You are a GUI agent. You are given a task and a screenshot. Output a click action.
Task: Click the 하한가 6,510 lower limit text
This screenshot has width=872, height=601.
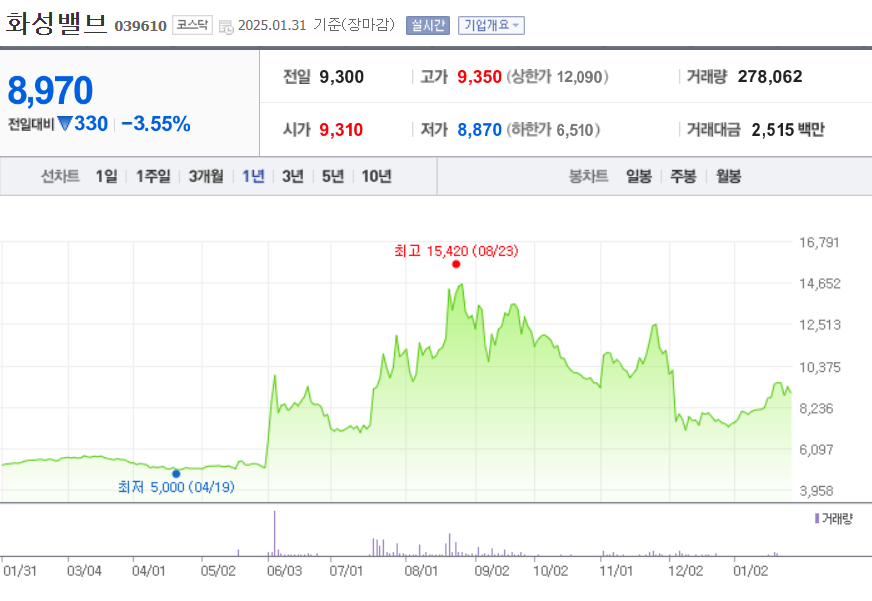pyautogui.click(x=553, y=130)
